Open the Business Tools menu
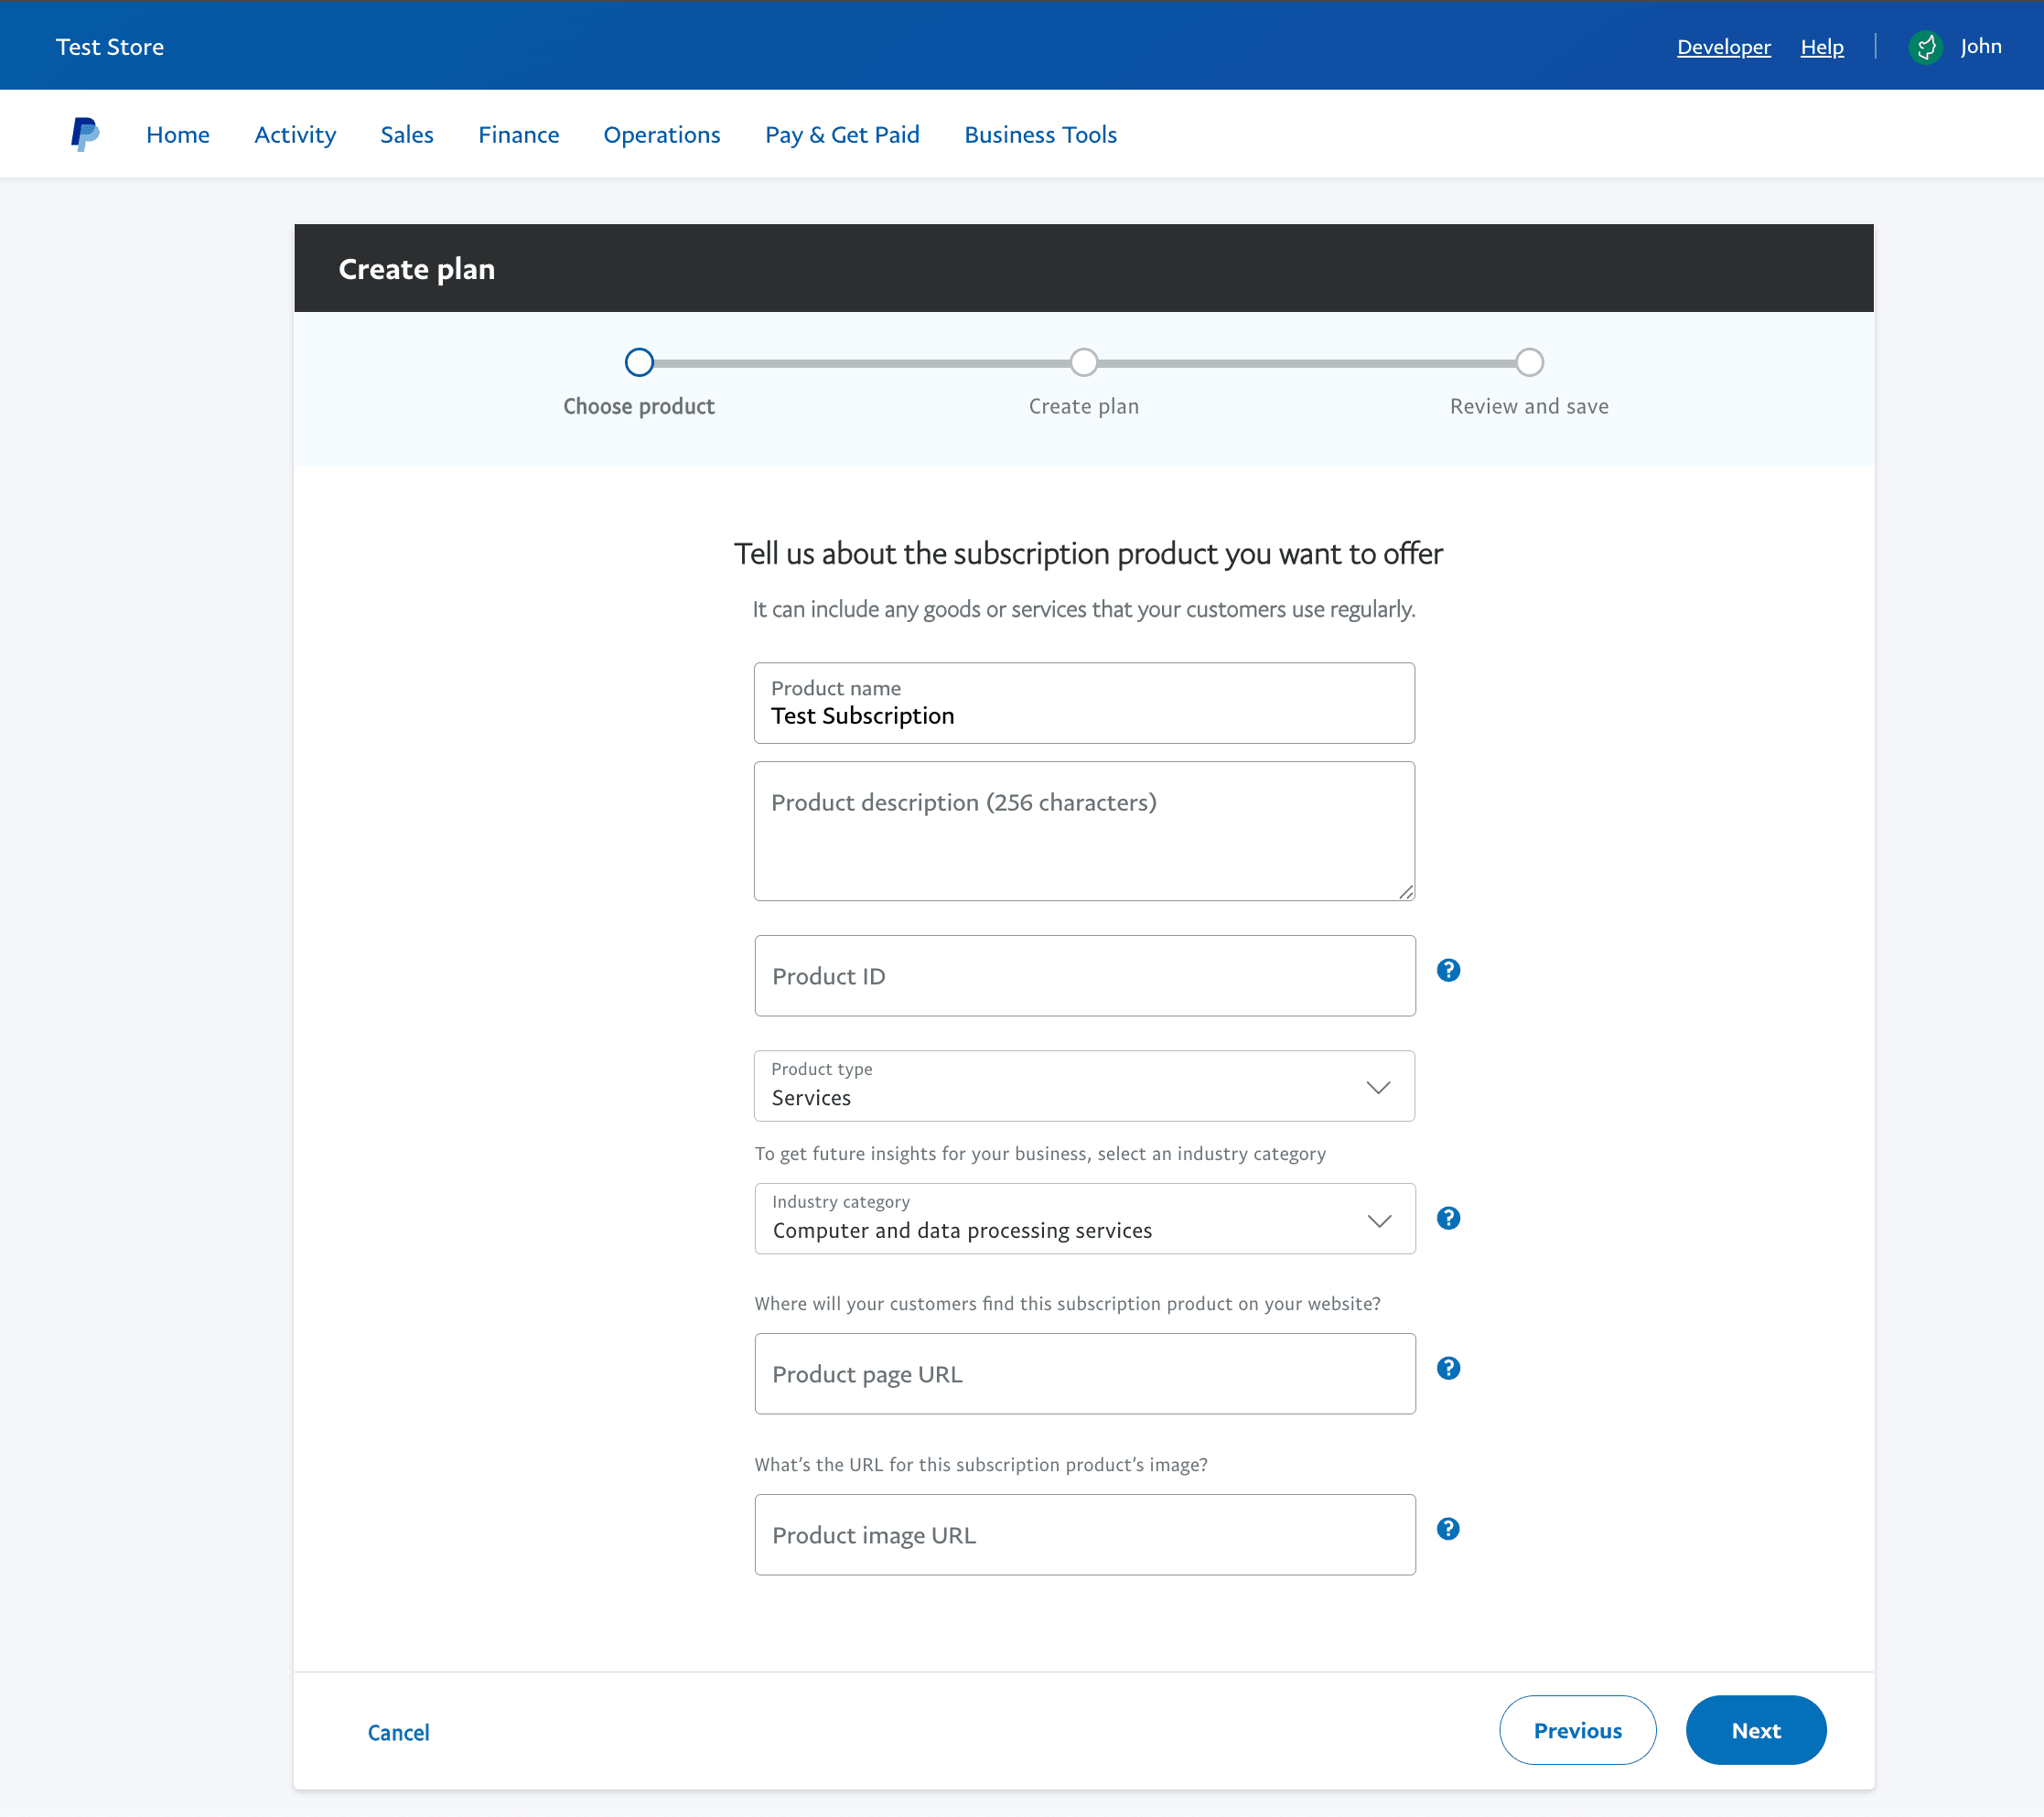This screenshot has height=1817, width=2044. tap(1040, 135)
